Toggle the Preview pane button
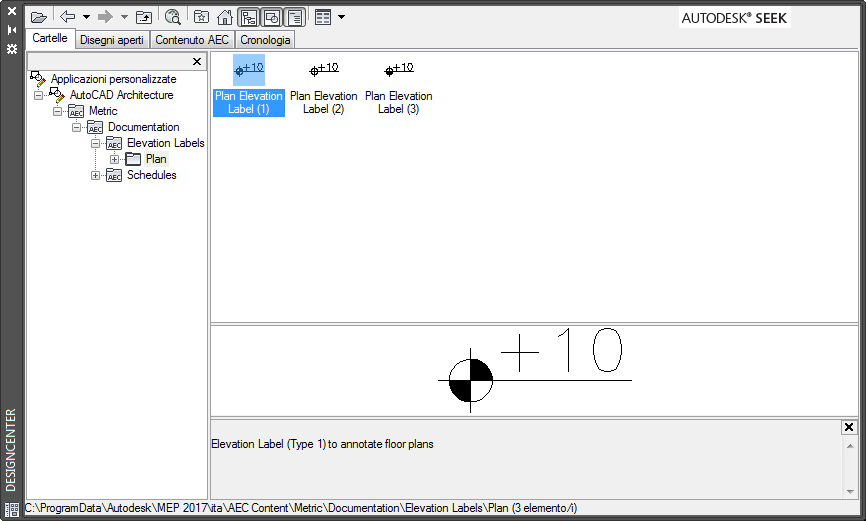866x521 pixels. coord(272,18)
